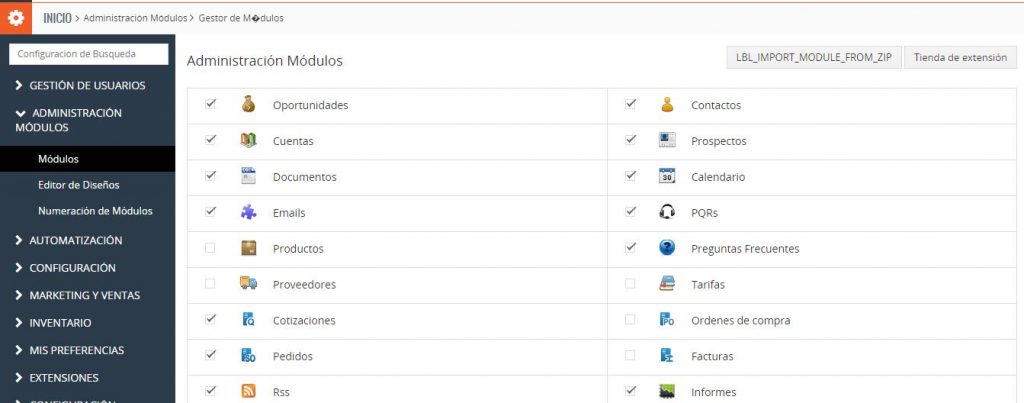Click the Oportunidades money bag icon
The image size is (1024, 403).
249,104
